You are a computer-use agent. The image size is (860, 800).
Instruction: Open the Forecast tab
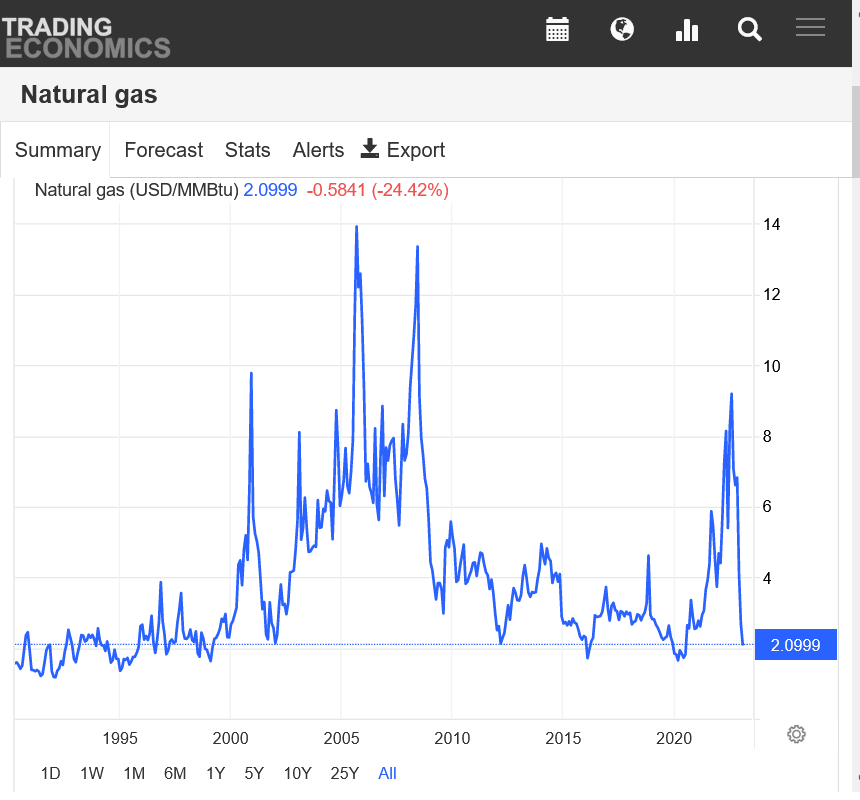(x=163, y=150)
